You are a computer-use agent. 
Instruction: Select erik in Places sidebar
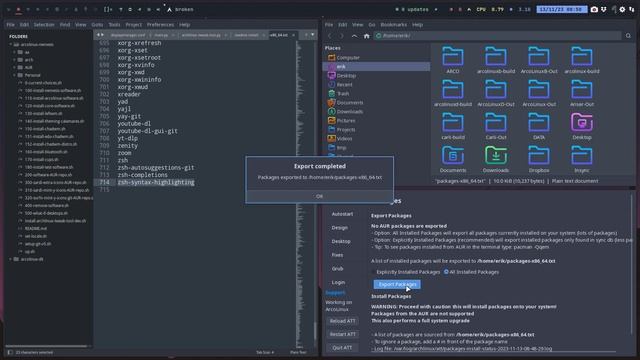tap(376, 67)
